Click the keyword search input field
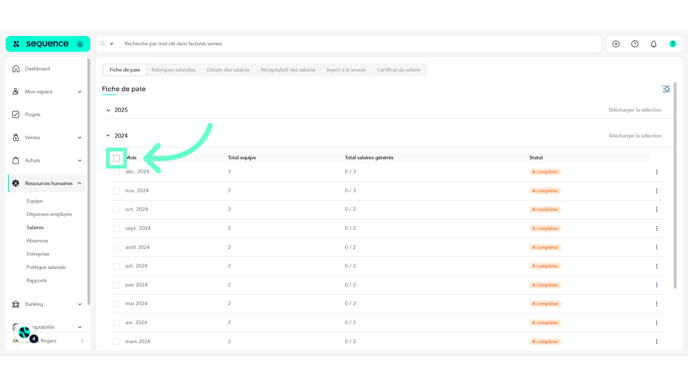Screen dimensions: 688x387 pos(360,44)
